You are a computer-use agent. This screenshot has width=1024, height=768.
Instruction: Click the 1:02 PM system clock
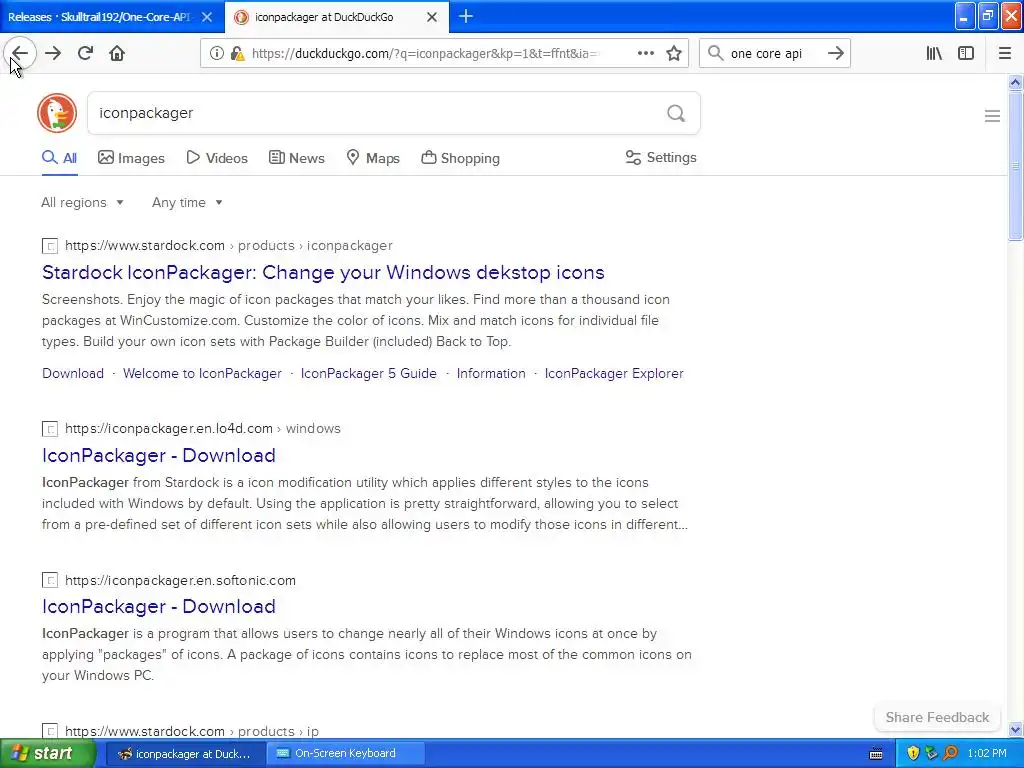click(x=987, y=754)
